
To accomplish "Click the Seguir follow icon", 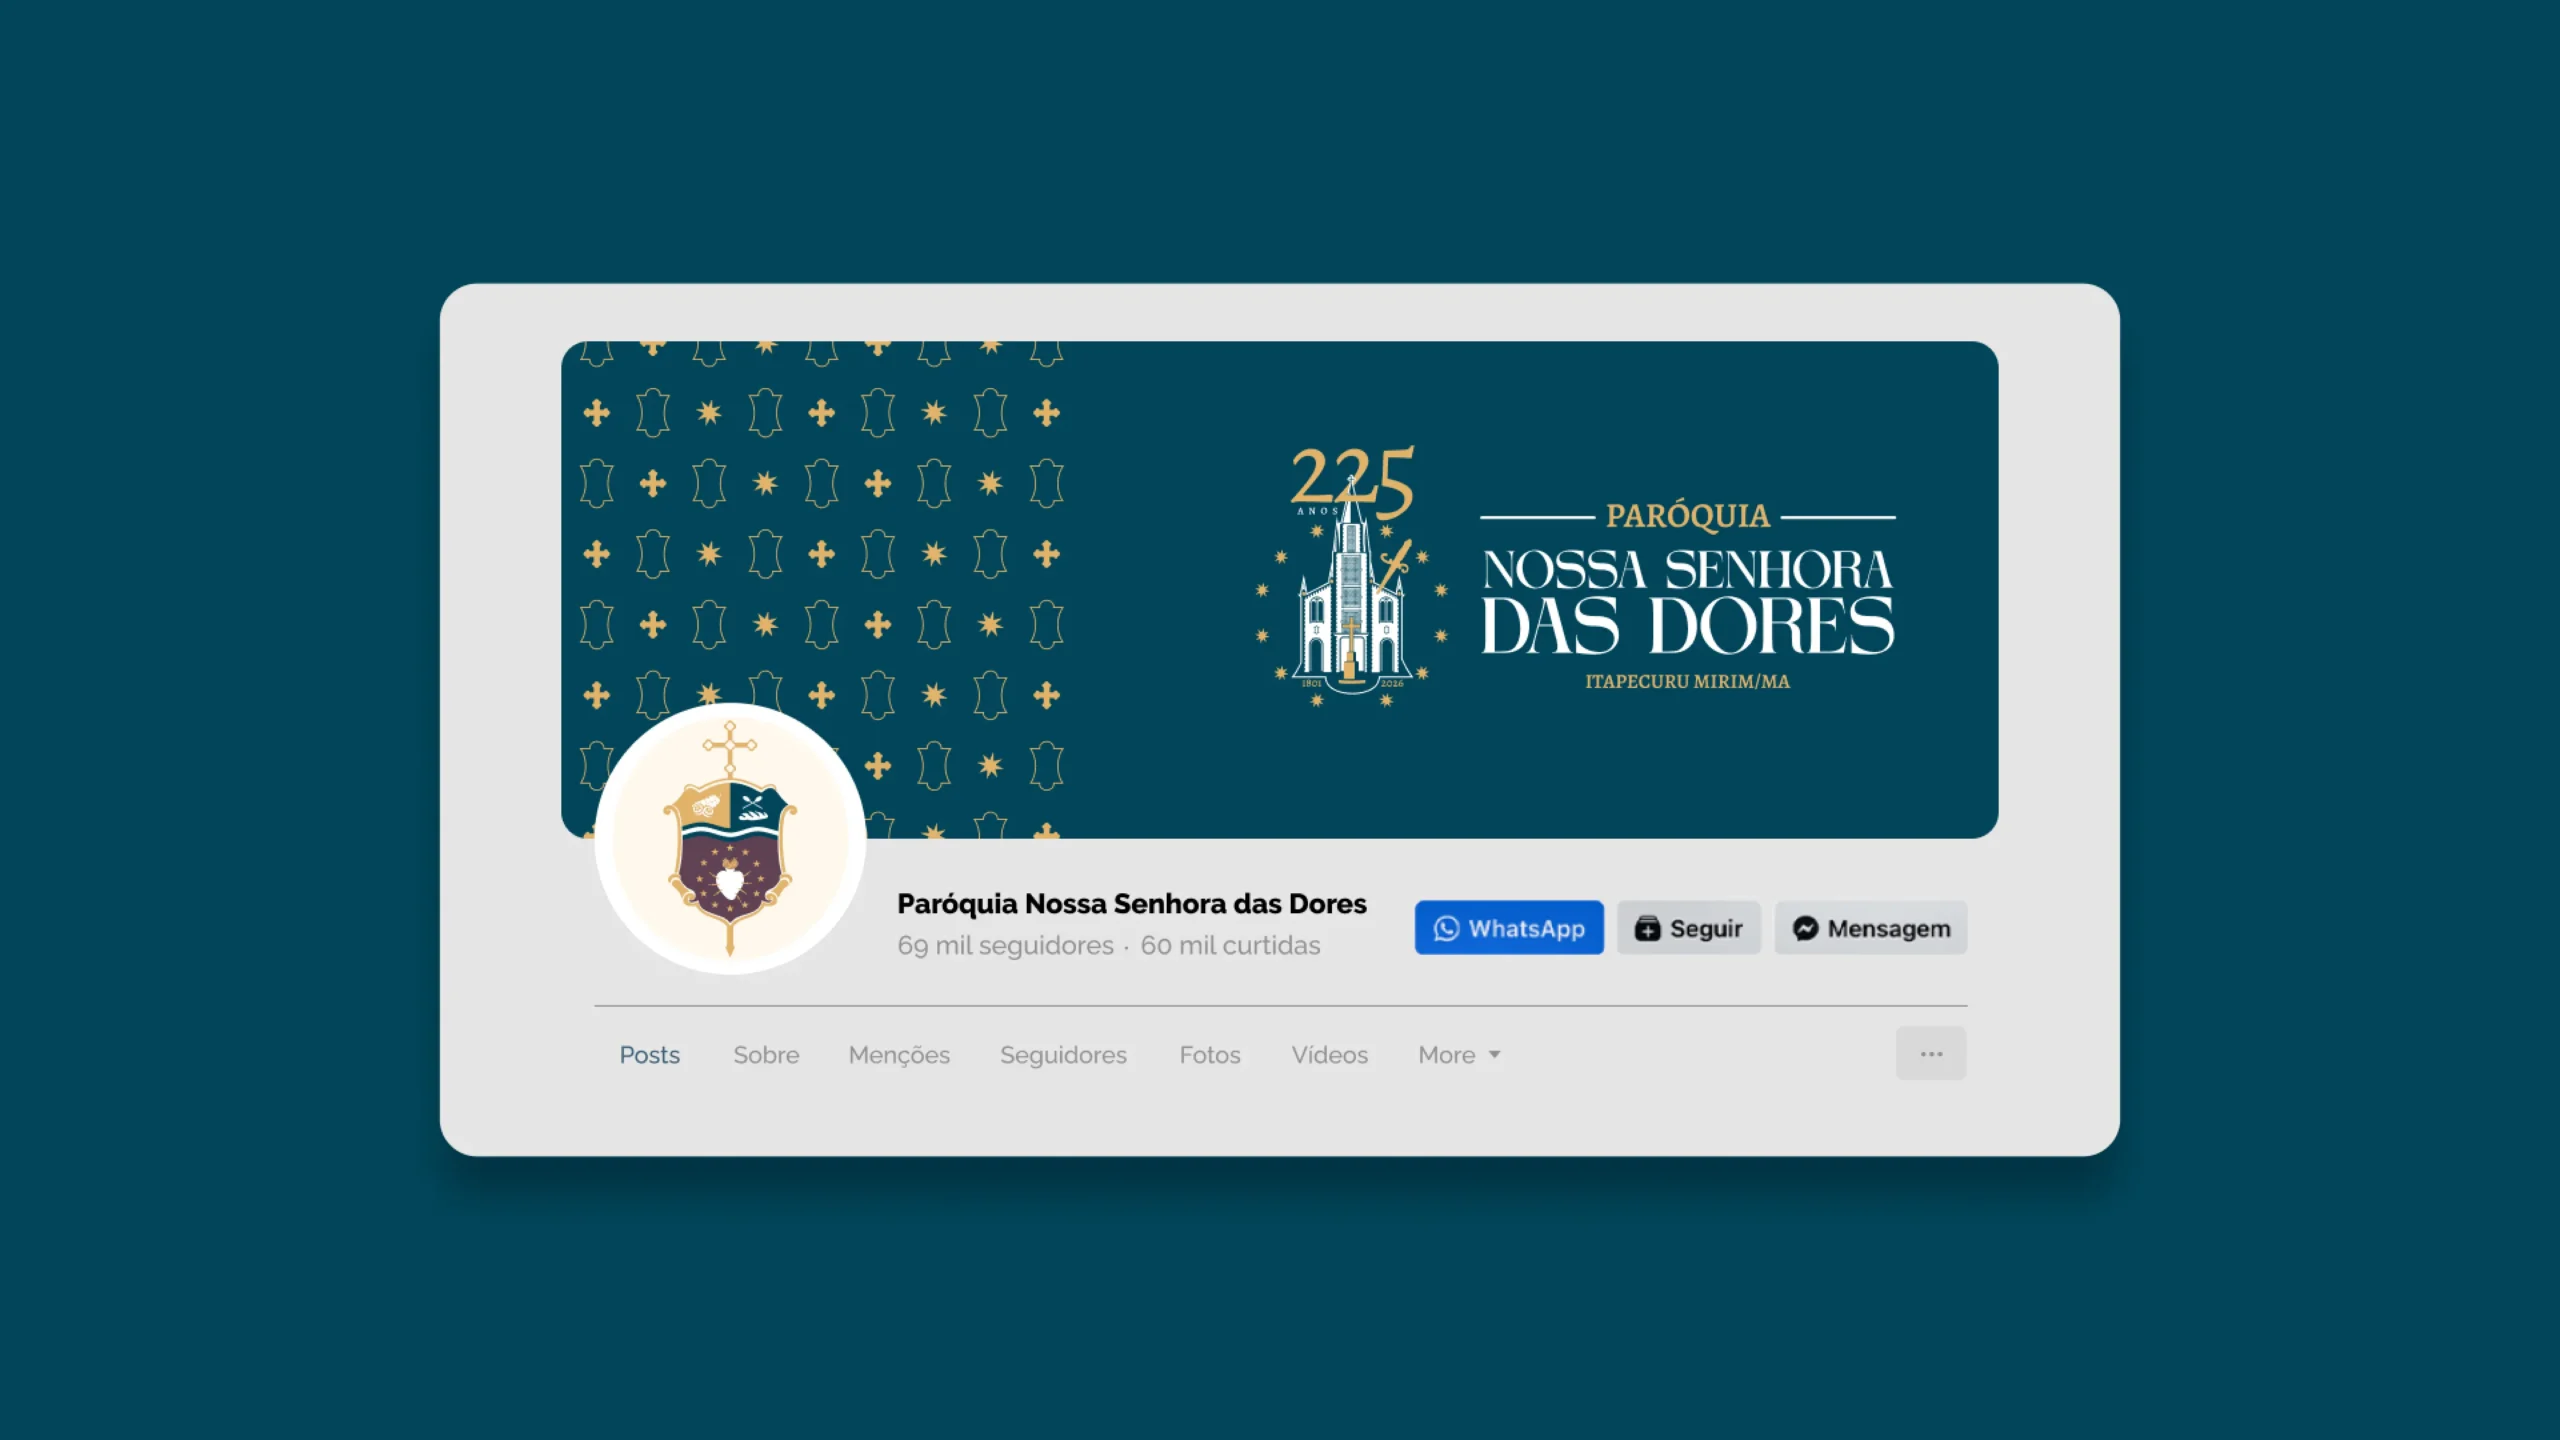I will pyautogui.click(x=1647, y=928).
